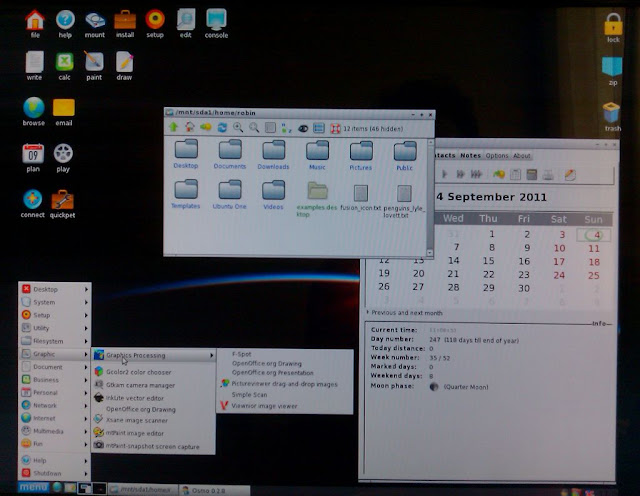This screenshot has height=496, width=640.
Task: Select the fusion_icon.txt file
Action: [x=361, y=197]
